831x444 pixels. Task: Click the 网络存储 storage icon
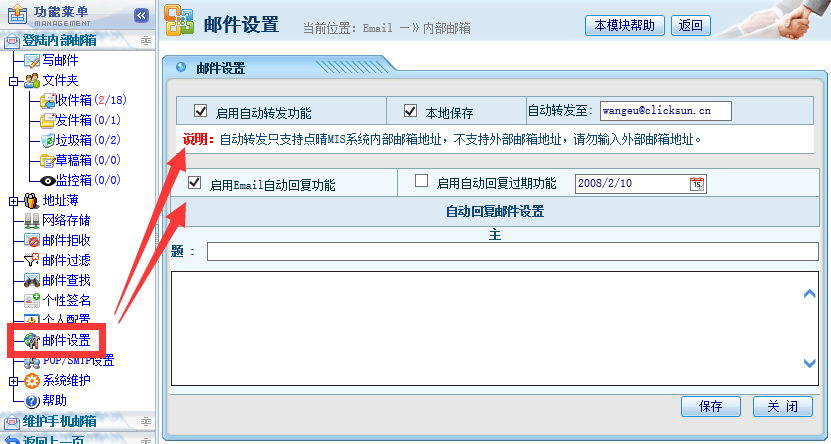pos(32,220)
